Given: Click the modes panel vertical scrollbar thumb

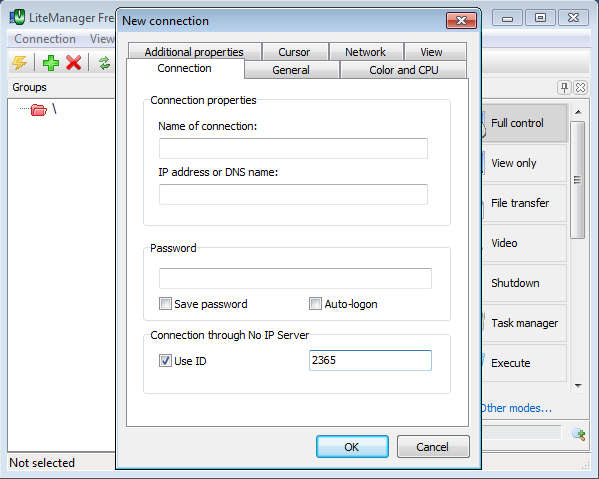Looking at the screenshot, I should coord(578,180).
